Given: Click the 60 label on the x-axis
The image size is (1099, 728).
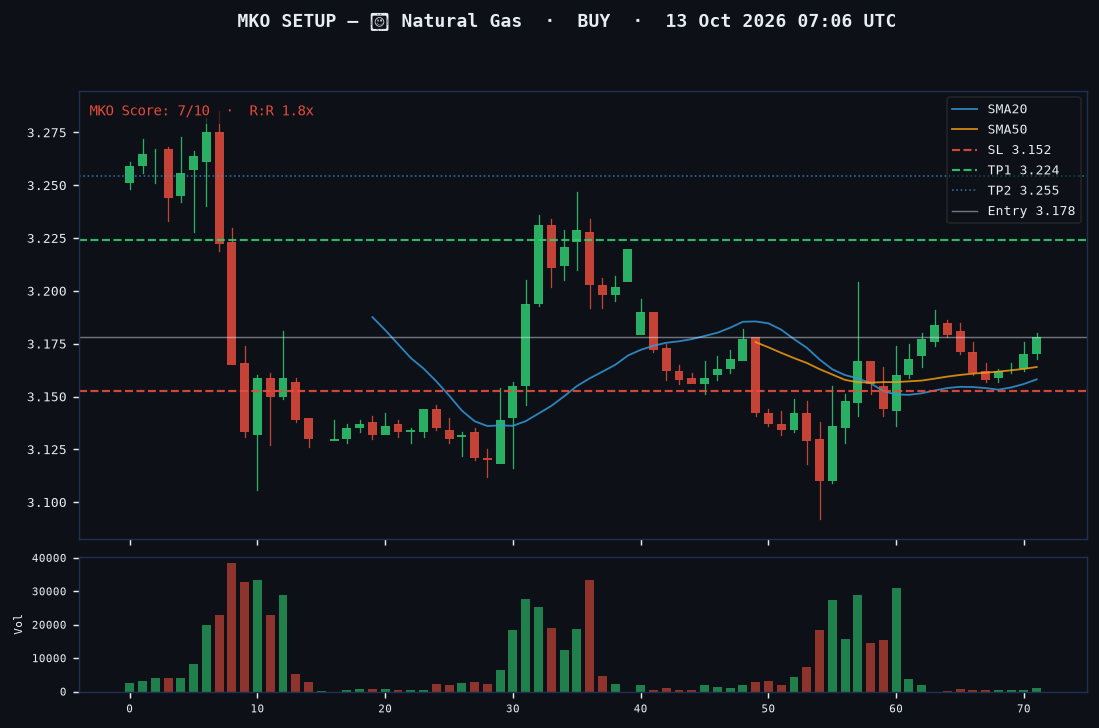Looking at the screenshot, I should (x=896, y=708).
